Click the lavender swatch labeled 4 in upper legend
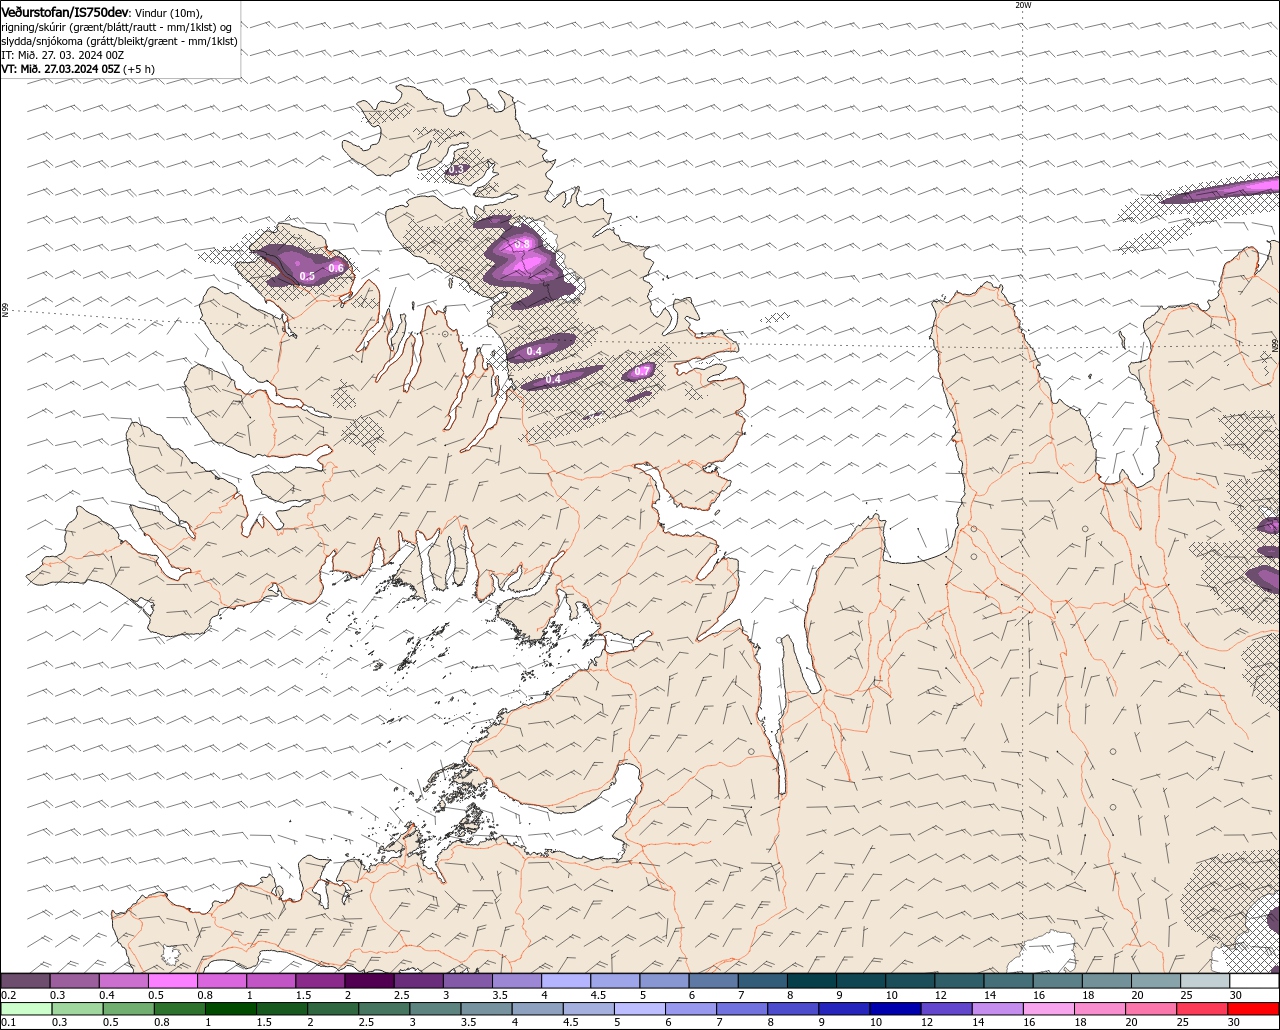Viewport: 1280px width, 1030px height. coord(566,981)
